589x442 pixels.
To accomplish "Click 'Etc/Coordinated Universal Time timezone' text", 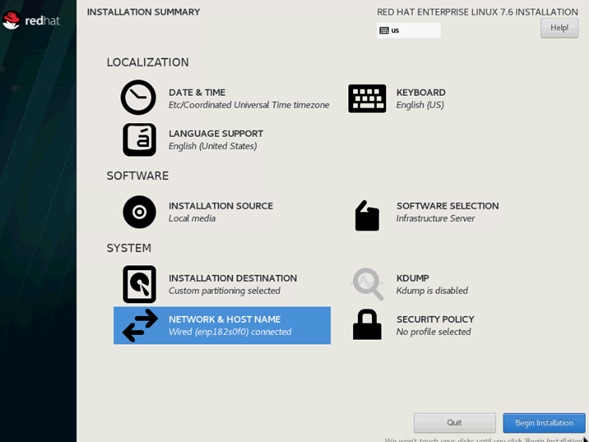I will click(x=249, y=105).
